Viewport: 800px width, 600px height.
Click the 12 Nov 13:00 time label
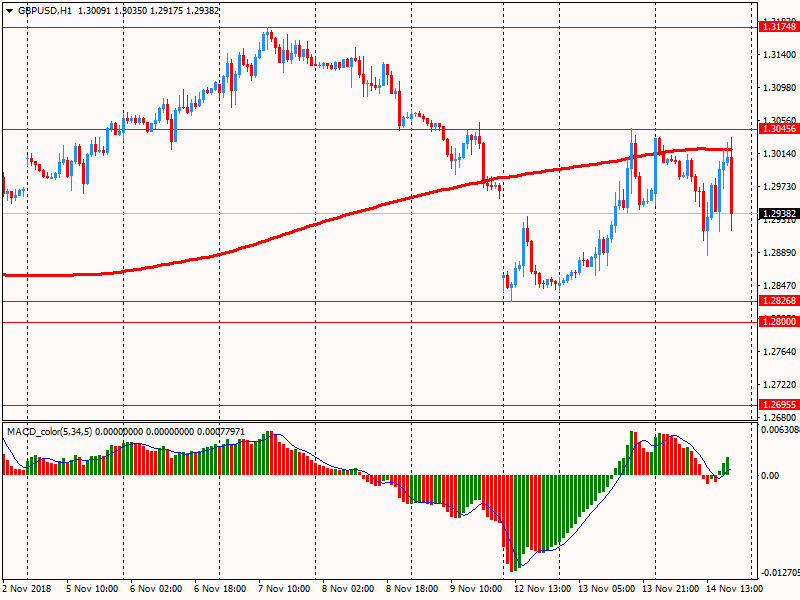coord(542,589)
